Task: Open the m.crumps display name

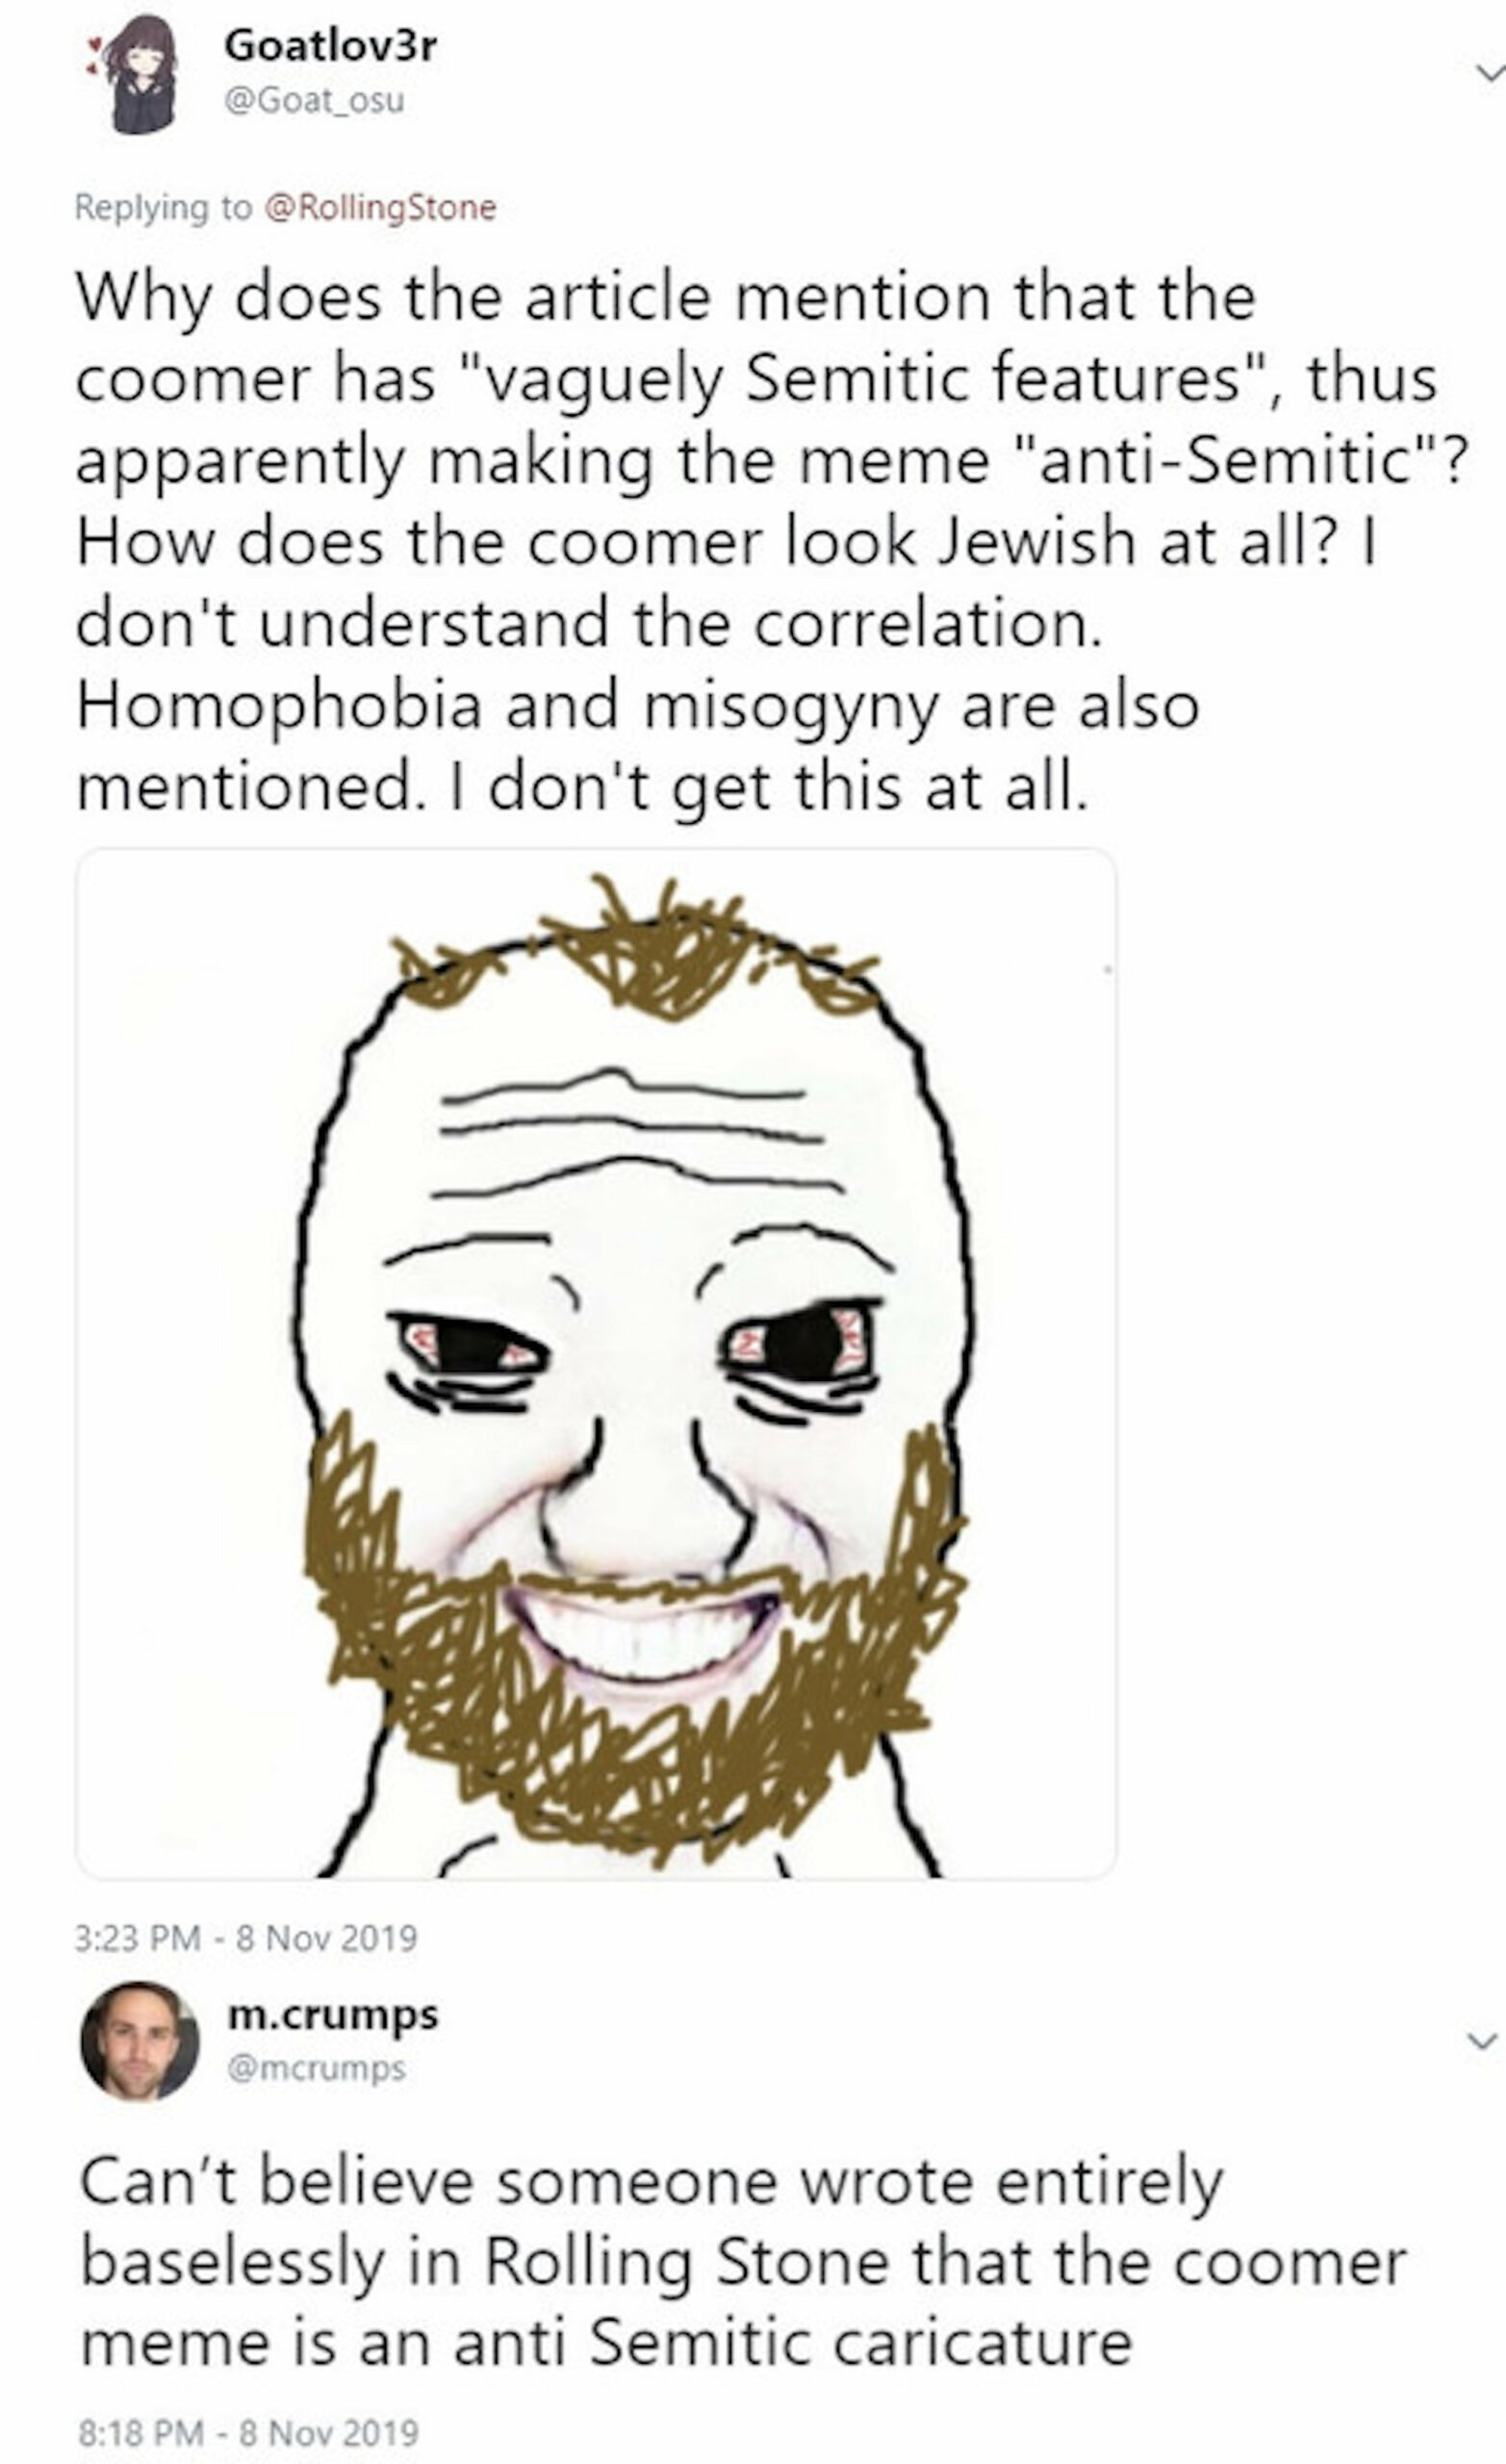Action: pyautogui.click(x=333, y=2013)
